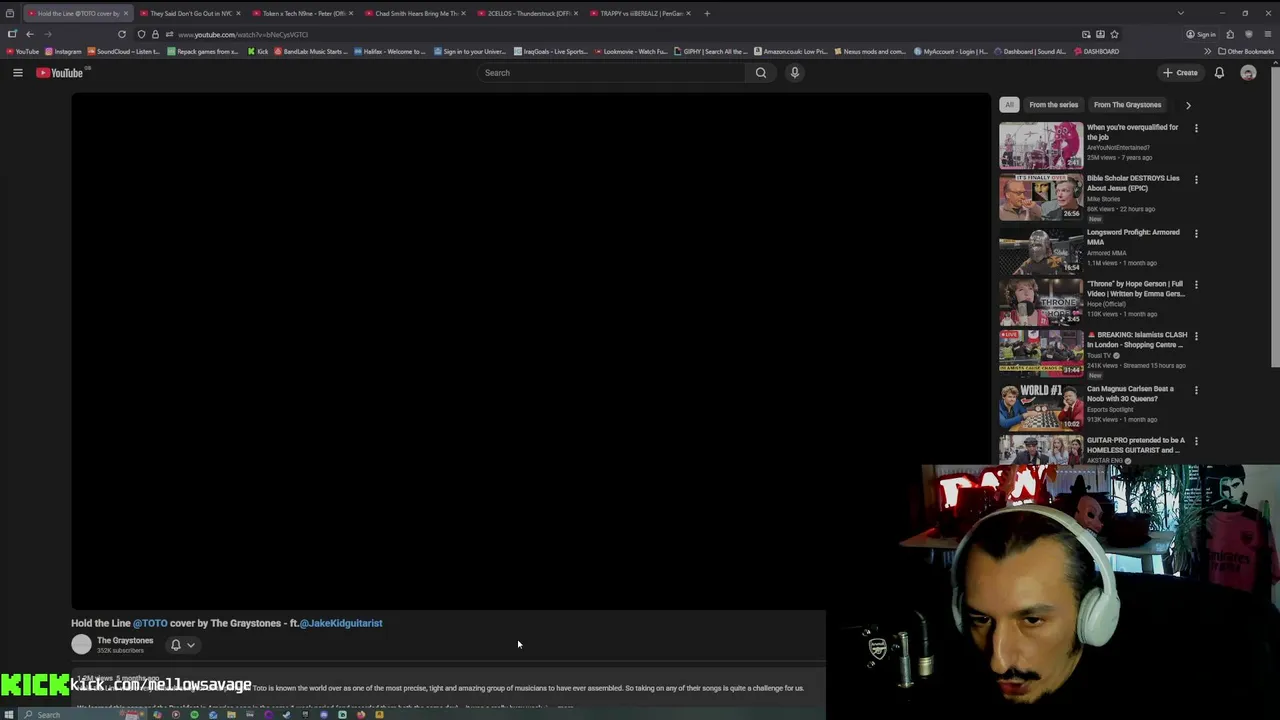Open the @JakeKidguitarist mention link
Viewport: 1280px width, 720px height.
tap(341, 623)
